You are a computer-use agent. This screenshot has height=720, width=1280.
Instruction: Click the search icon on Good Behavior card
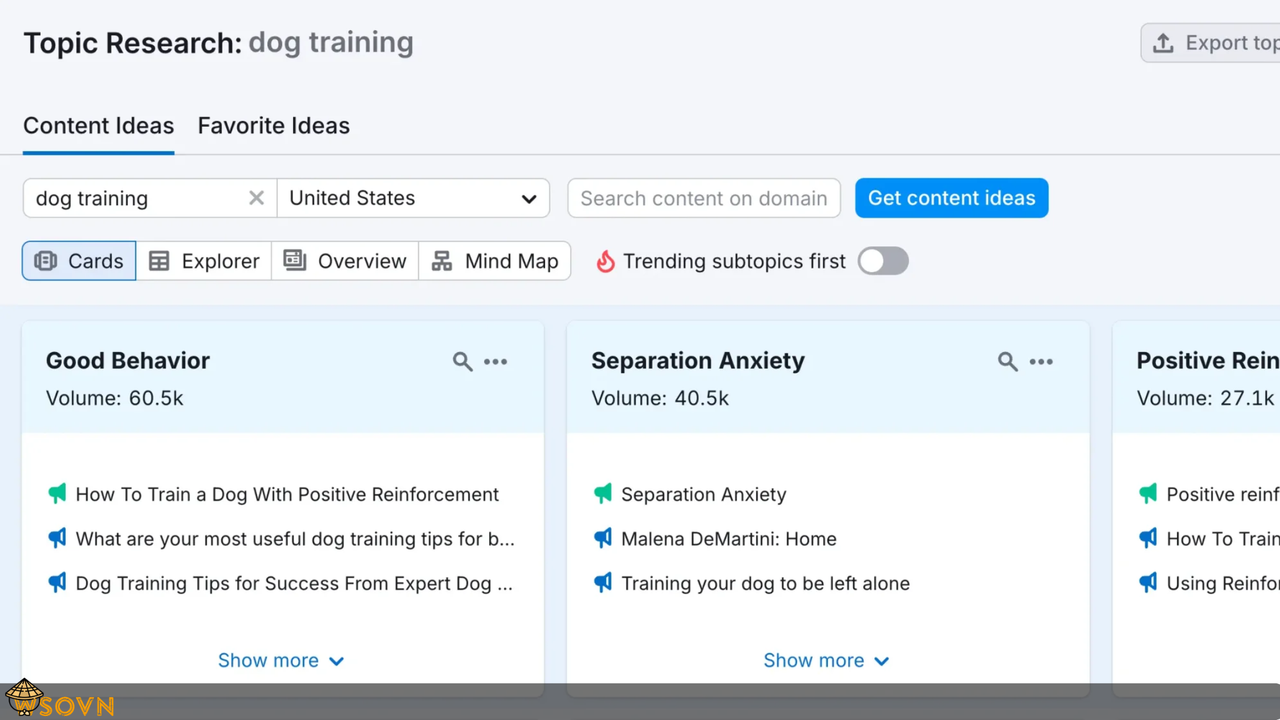(x=462, y=362)
